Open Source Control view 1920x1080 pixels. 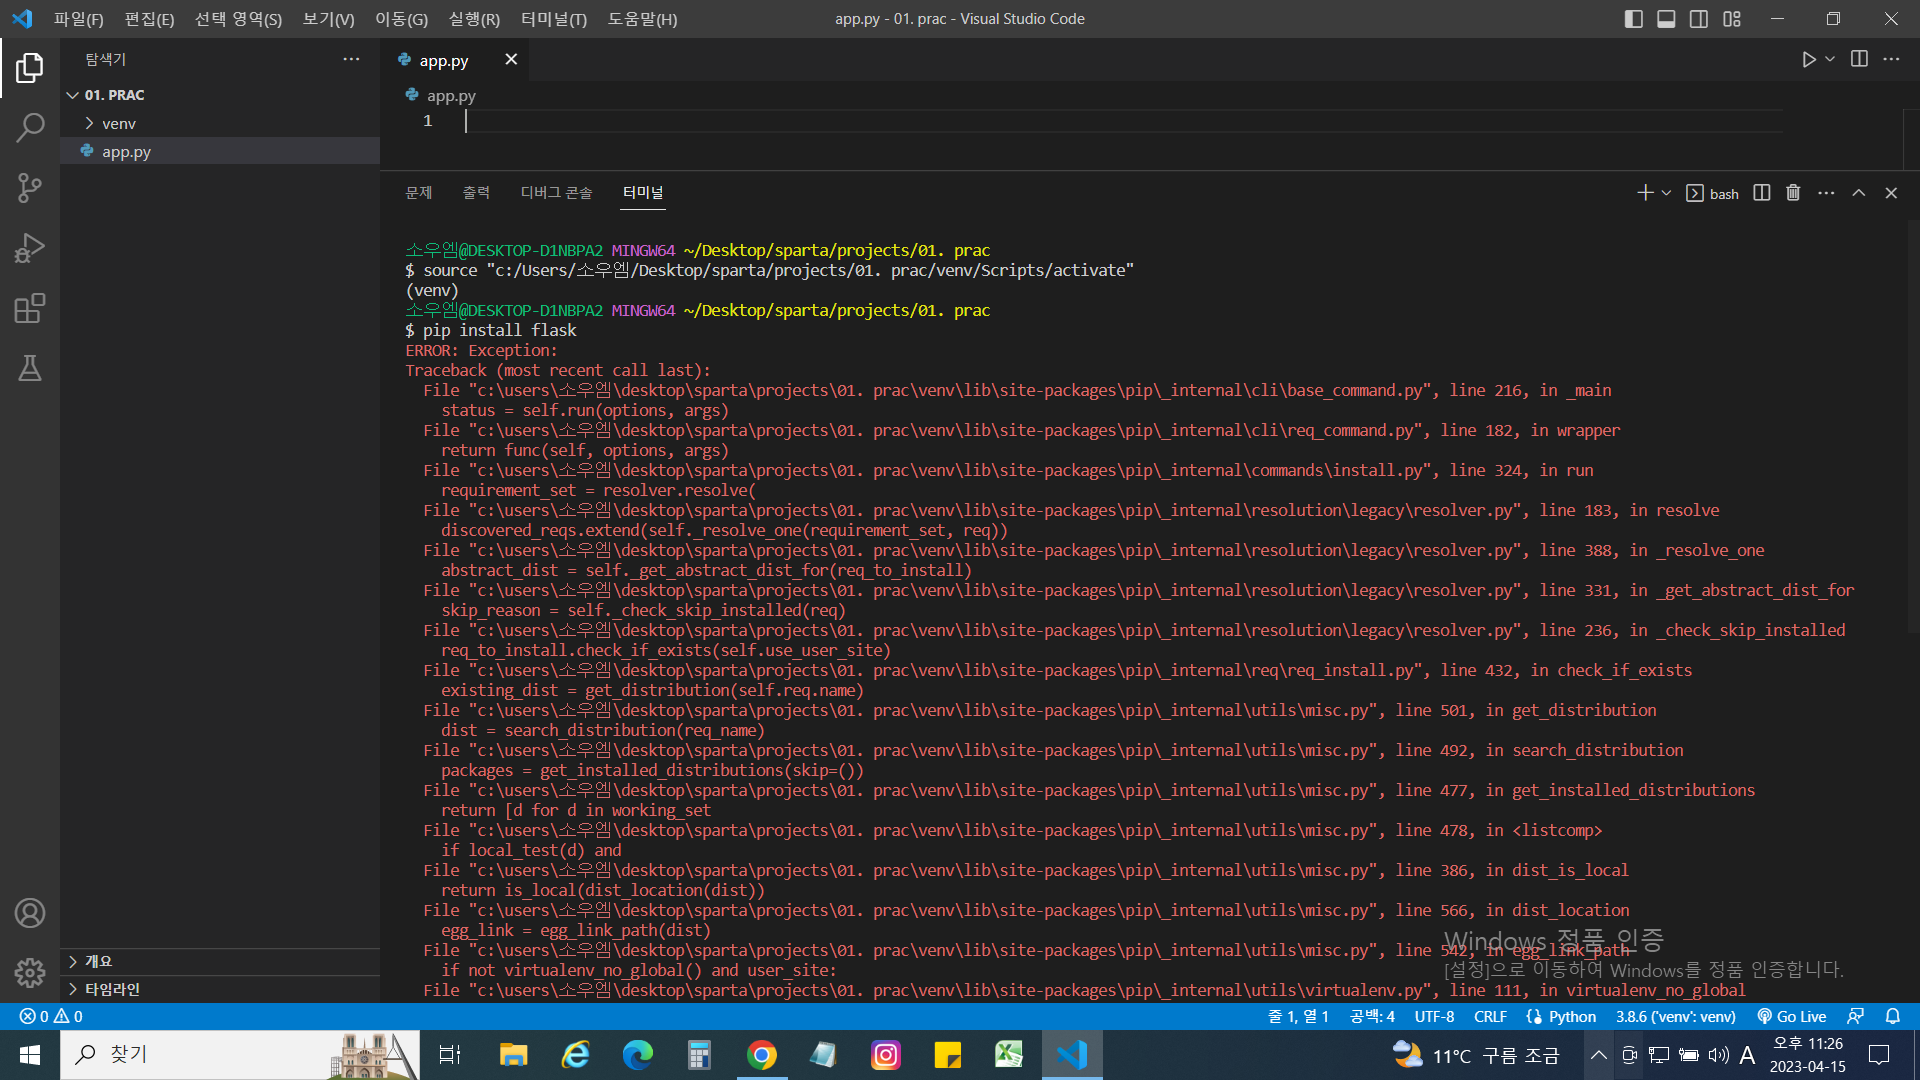(x=30, y=188)
